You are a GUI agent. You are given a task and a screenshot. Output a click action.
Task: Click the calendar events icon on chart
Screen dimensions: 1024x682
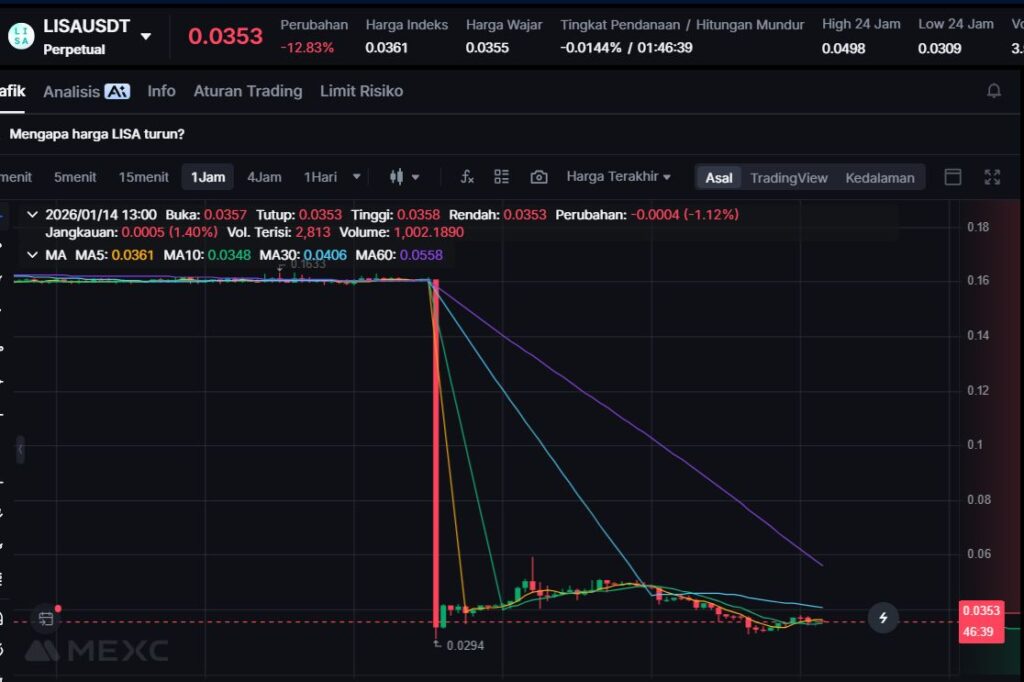pos(46,619)
